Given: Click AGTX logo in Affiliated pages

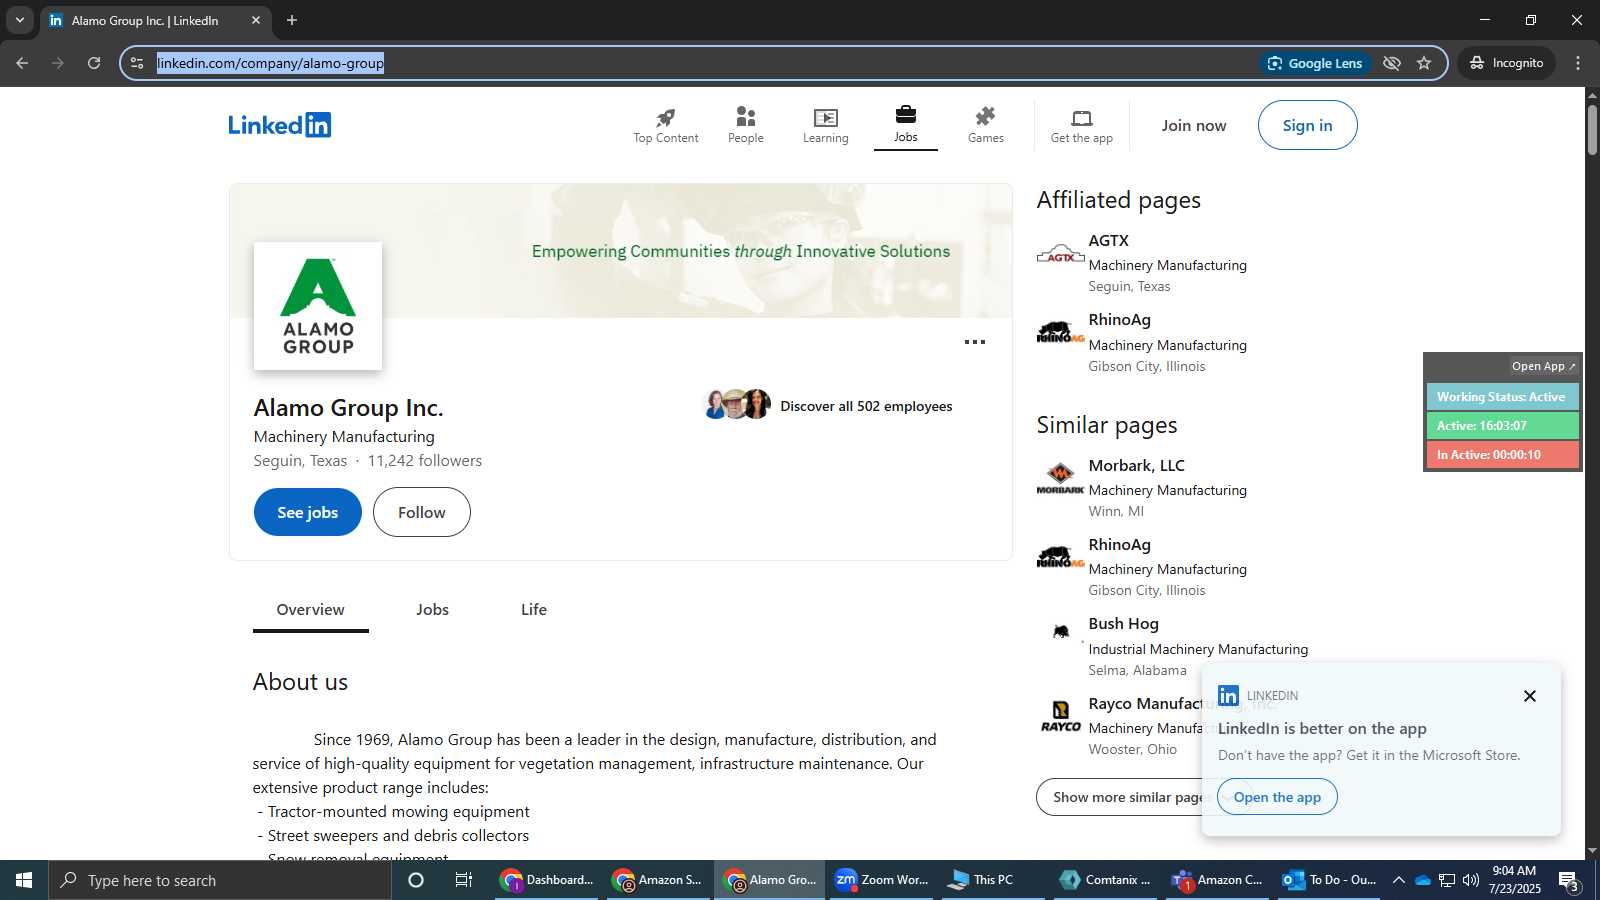Looking at the screenshot, I should coord(1060,254).
